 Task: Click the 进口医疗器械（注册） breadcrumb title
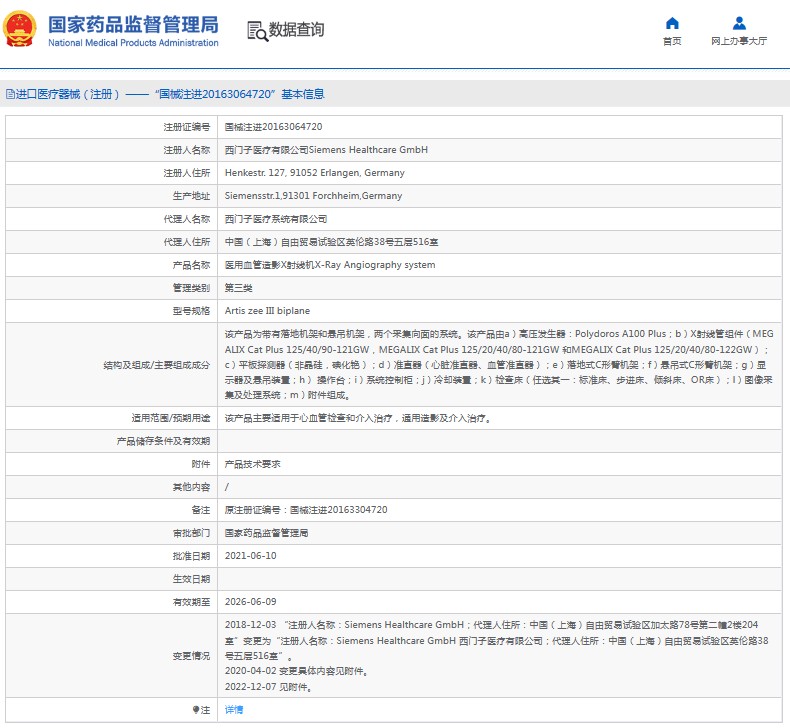coord(68,94)
